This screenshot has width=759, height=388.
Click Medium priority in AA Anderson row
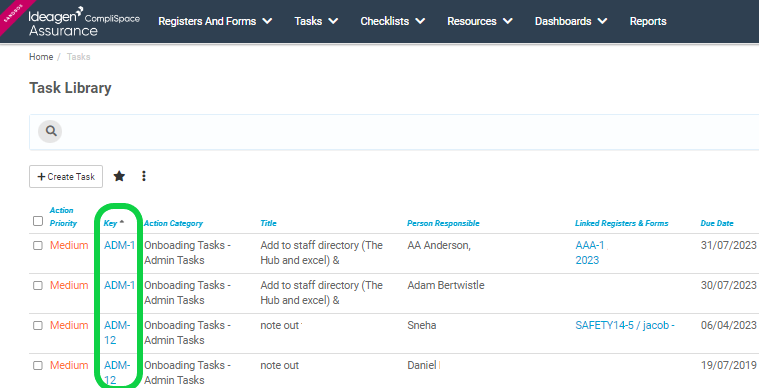69,245
